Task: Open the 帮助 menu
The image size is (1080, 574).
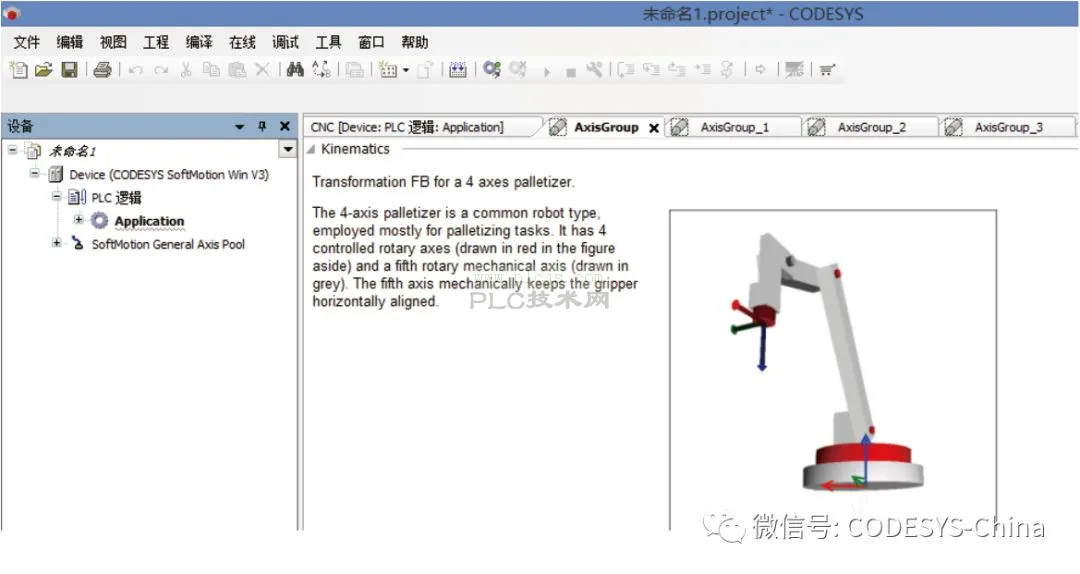Action: [414, 42]
